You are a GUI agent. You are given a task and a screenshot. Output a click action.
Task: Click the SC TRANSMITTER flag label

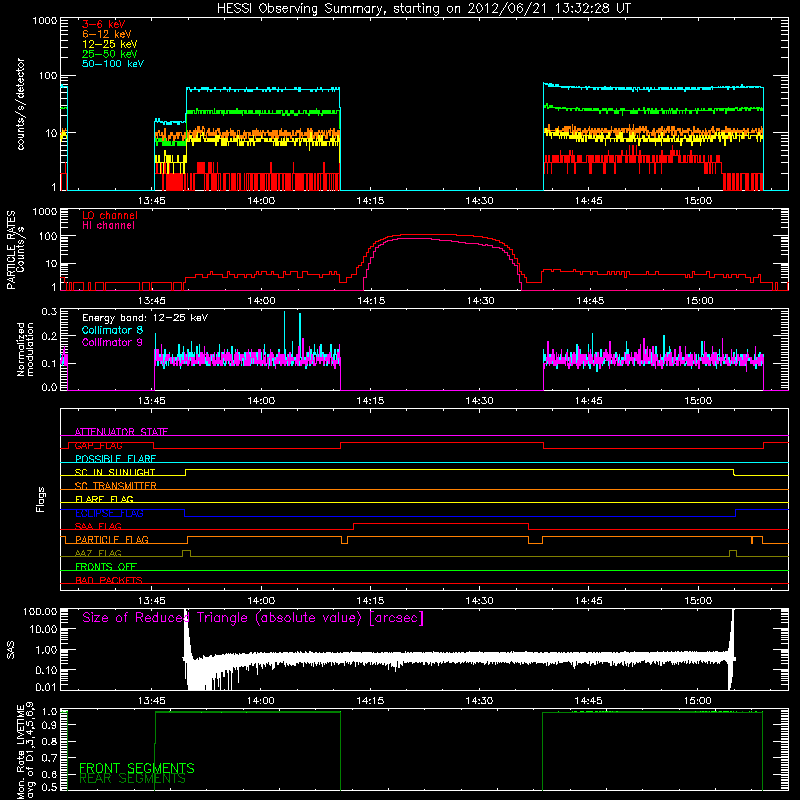pos(116,486)
